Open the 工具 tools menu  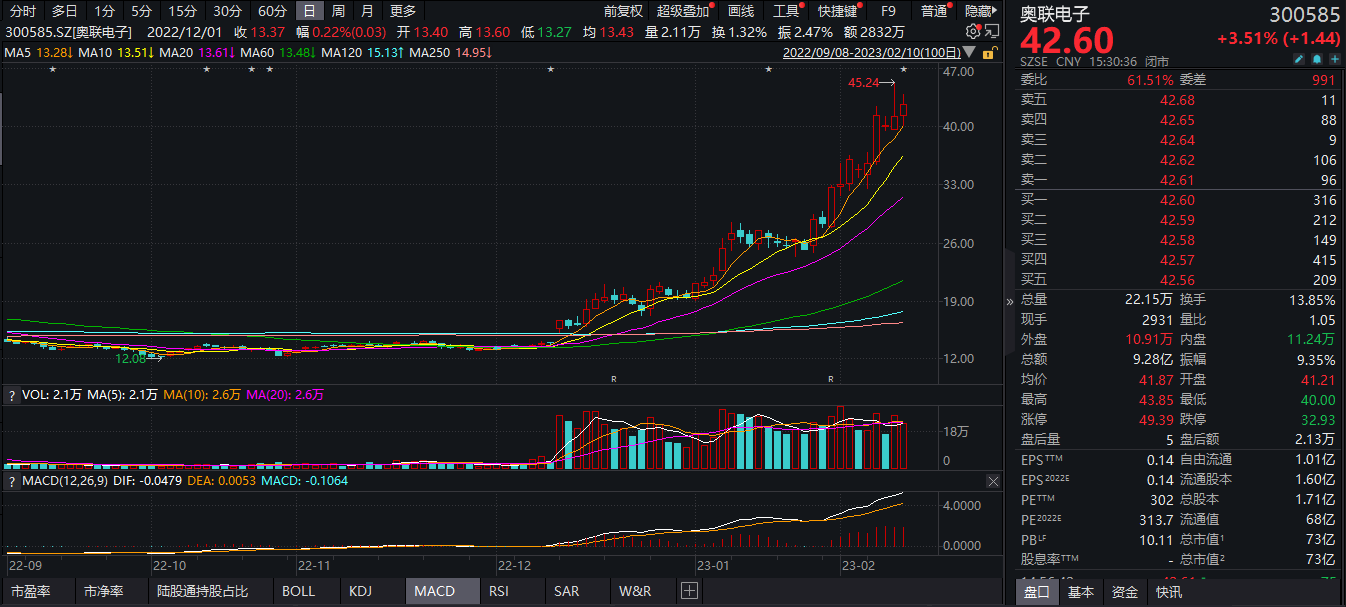(786, 11)
